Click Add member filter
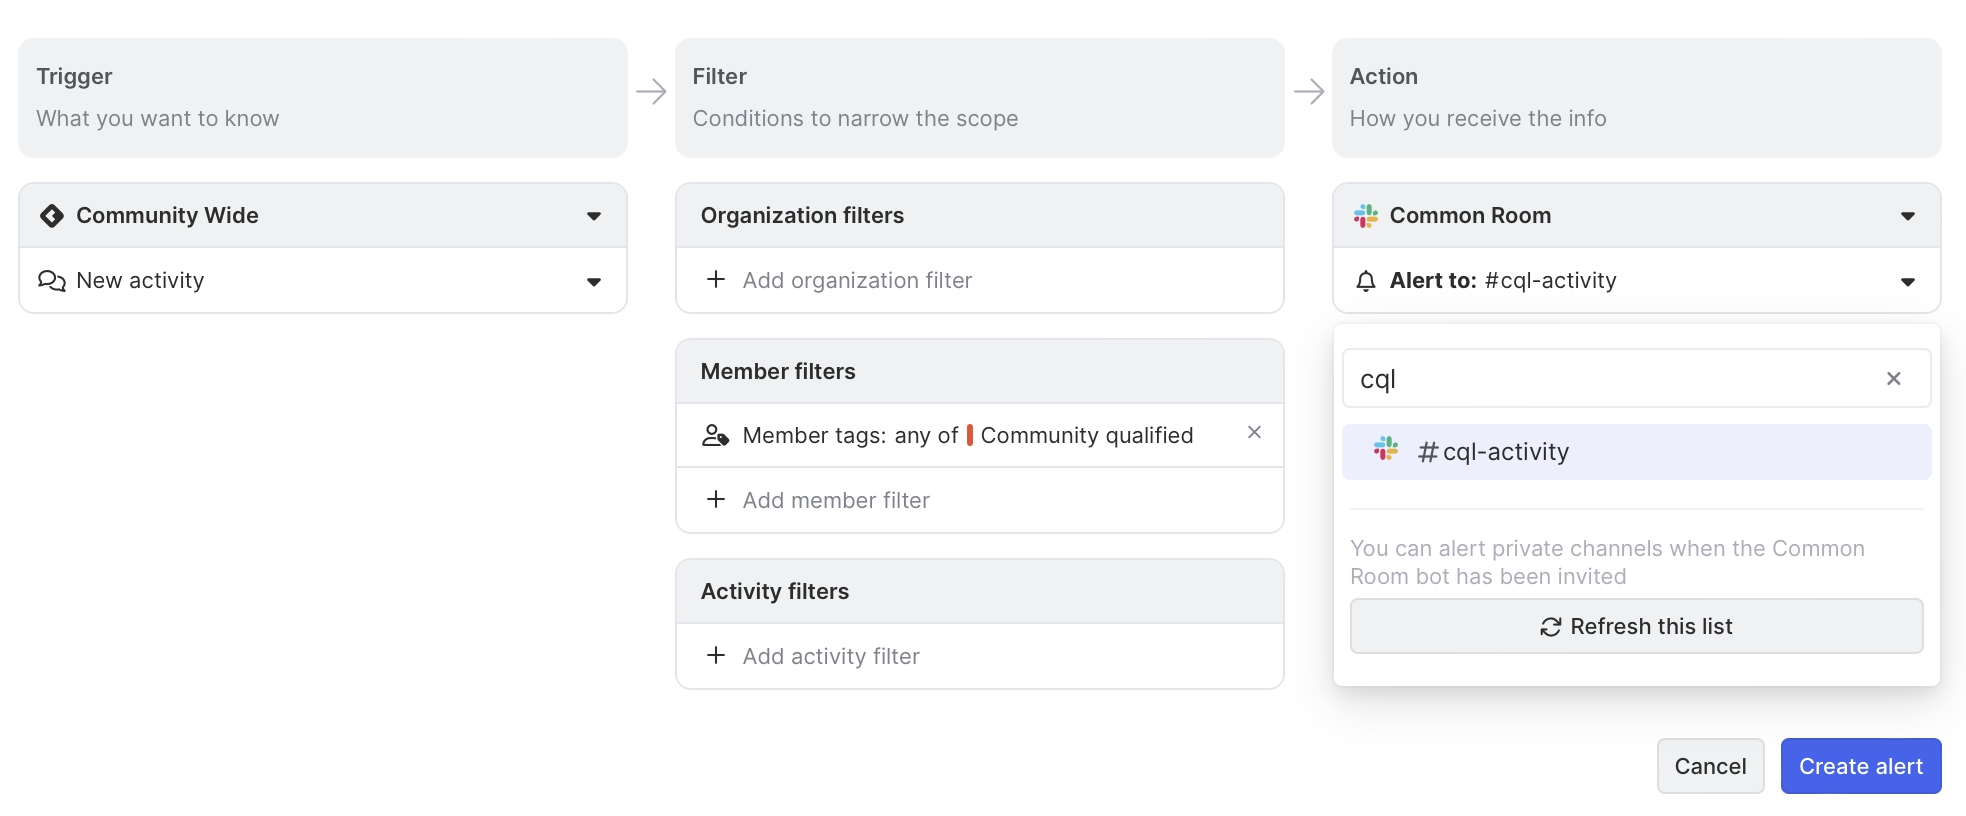The image size is (1966, 816). coord(836,500)
